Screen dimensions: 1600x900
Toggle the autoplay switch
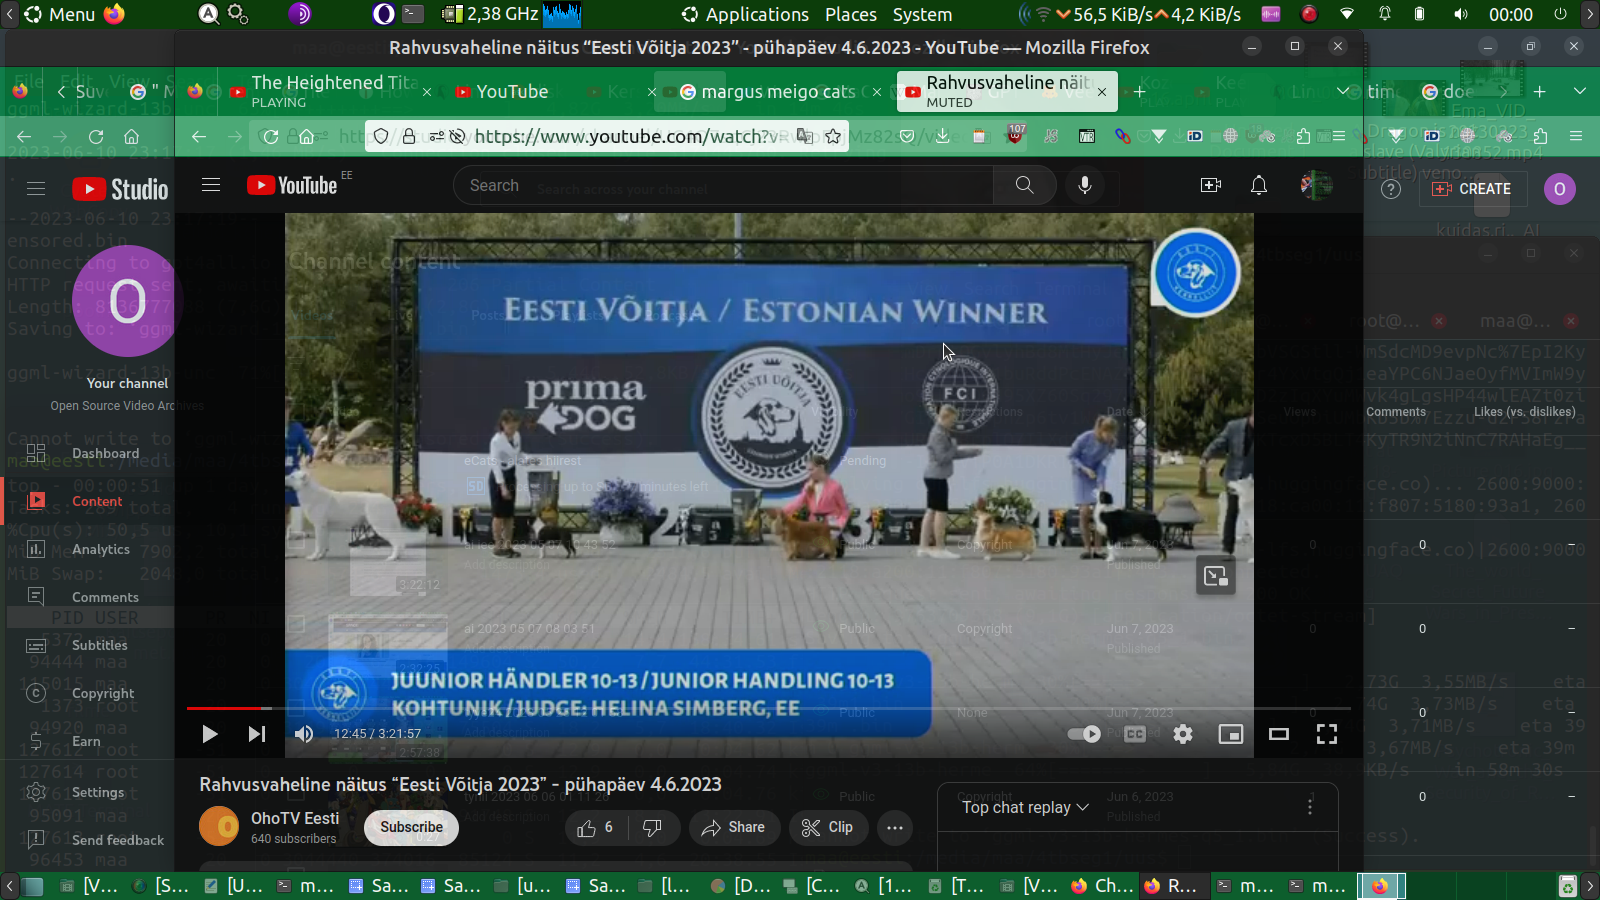point(1084,734)
